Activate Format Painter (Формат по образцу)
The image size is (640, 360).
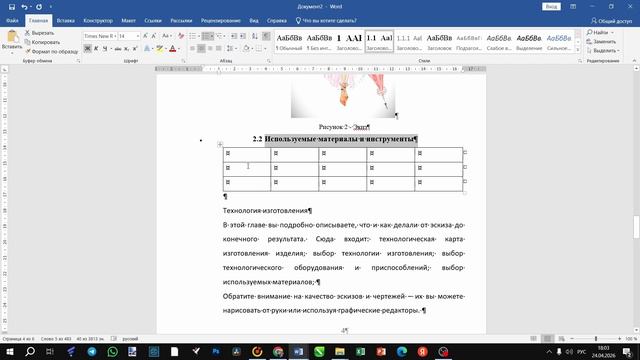point(51,51)
